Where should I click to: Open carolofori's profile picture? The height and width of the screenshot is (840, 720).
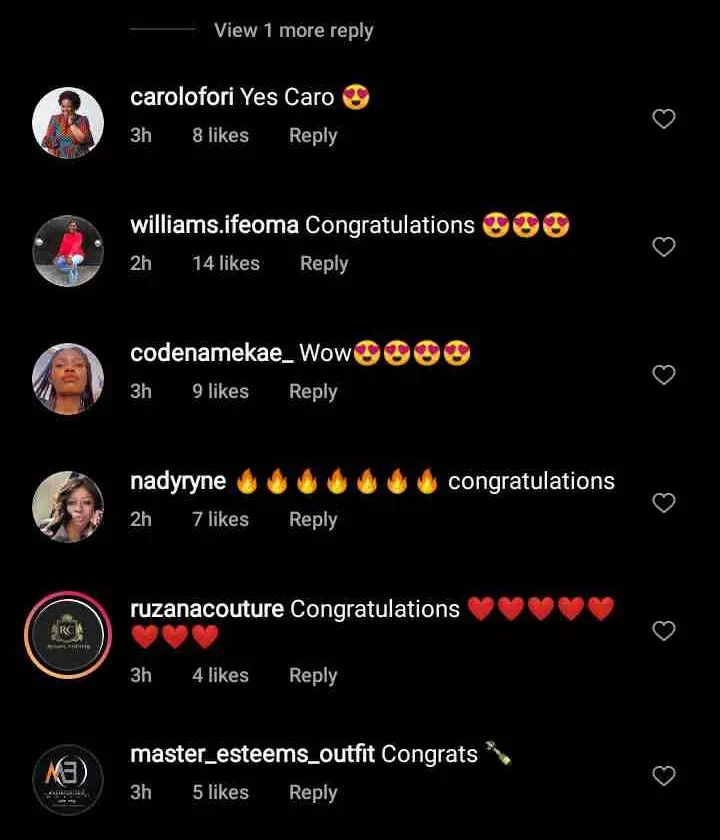pos(68,123)
